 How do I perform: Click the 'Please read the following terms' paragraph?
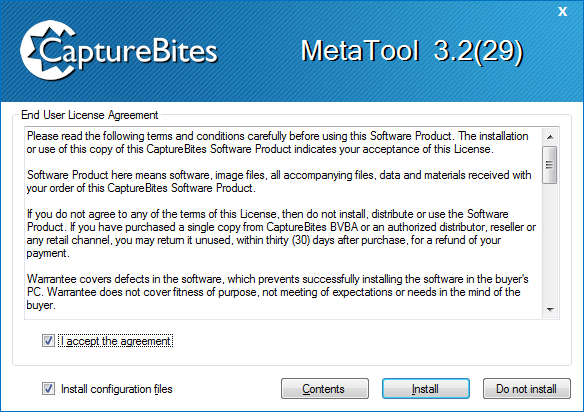tap(277, 143)
